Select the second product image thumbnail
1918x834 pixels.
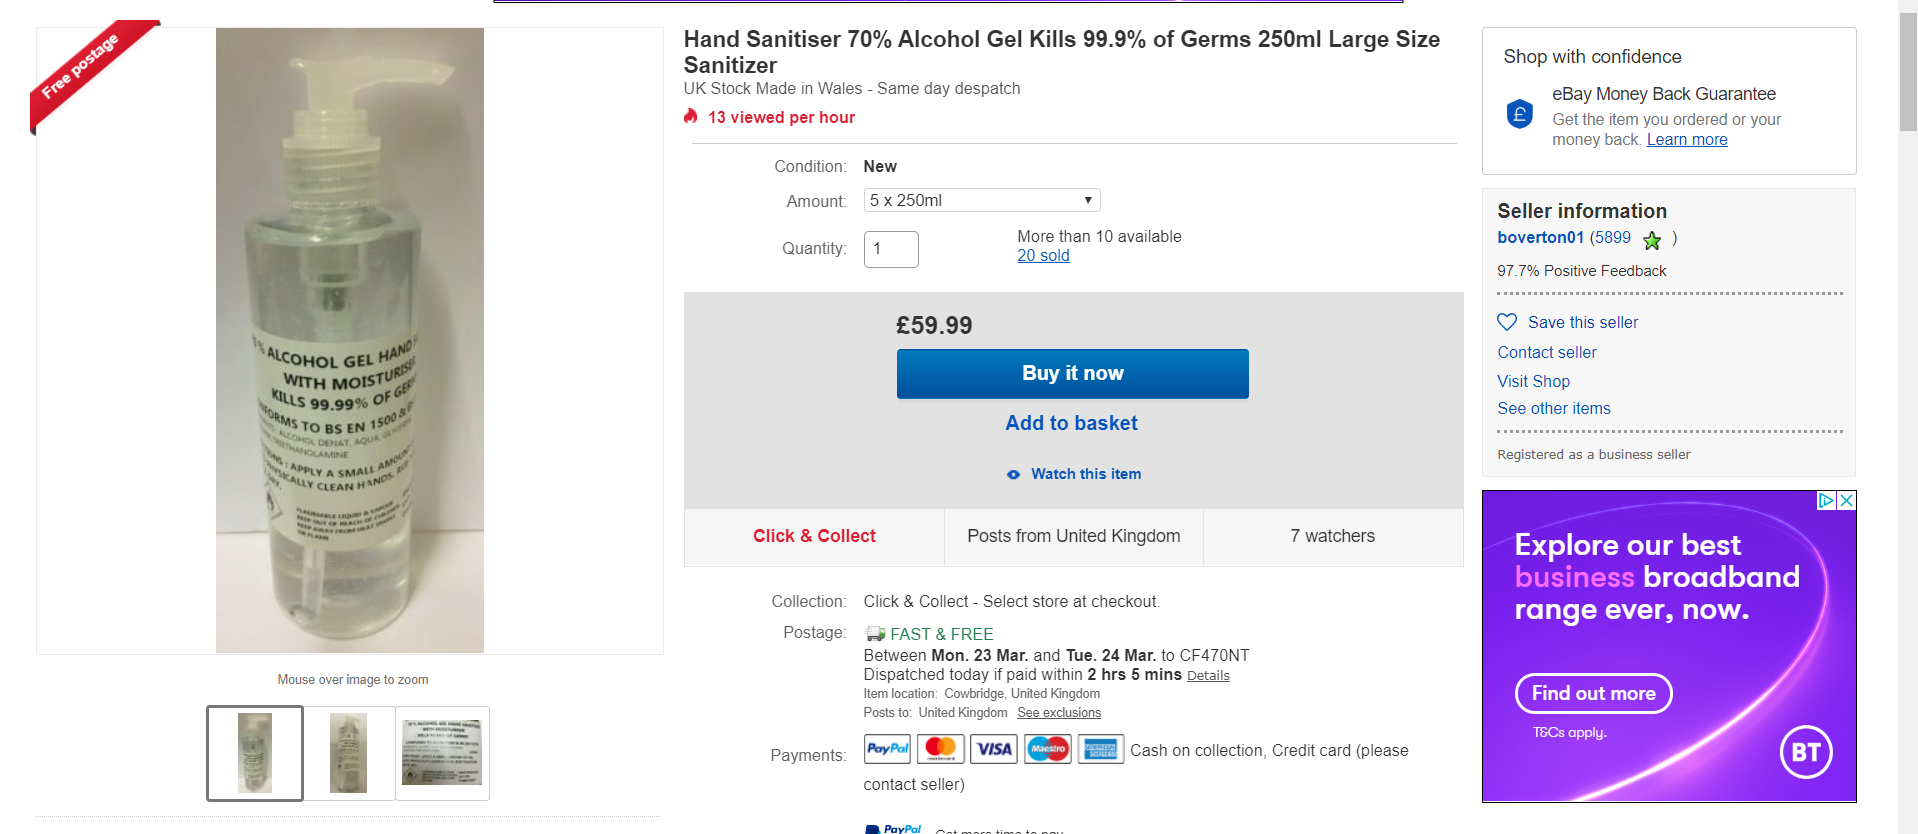click(348, 753)
